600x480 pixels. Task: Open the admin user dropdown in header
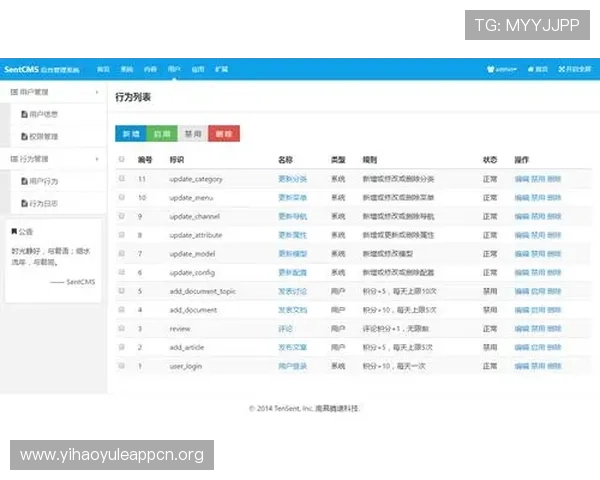[502, 69]
